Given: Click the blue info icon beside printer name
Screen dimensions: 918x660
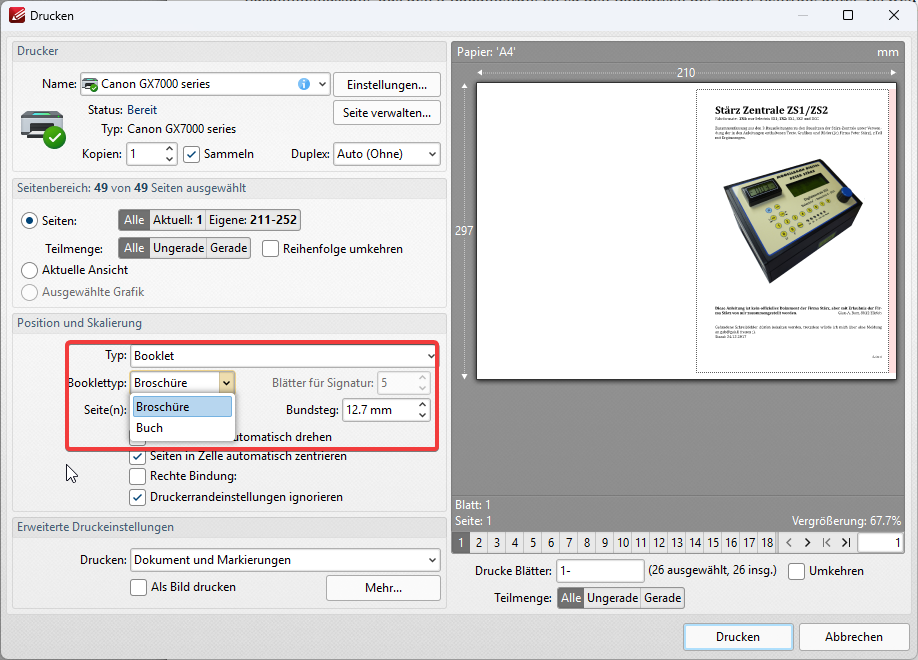Looking at the screenshot, I should 304,84.
